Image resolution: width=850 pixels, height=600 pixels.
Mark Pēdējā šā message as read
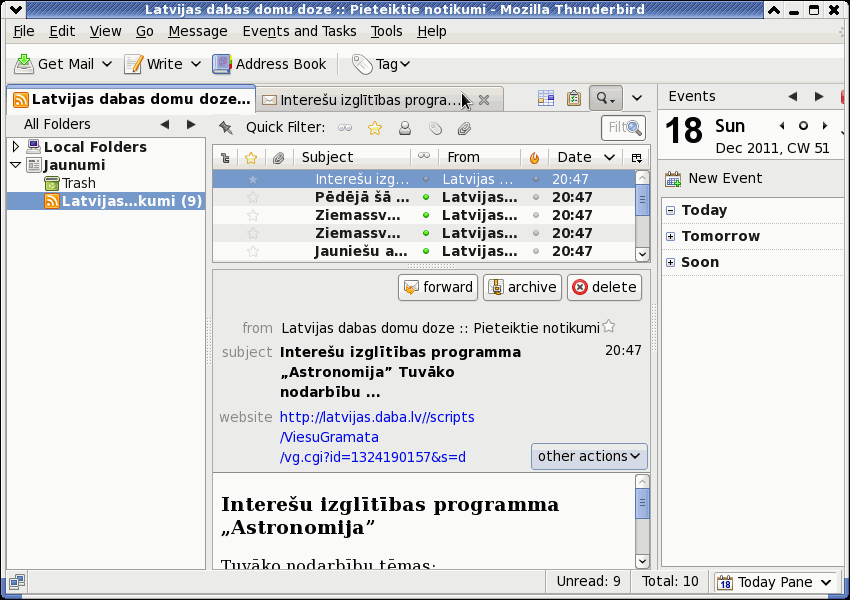point(426,197)
